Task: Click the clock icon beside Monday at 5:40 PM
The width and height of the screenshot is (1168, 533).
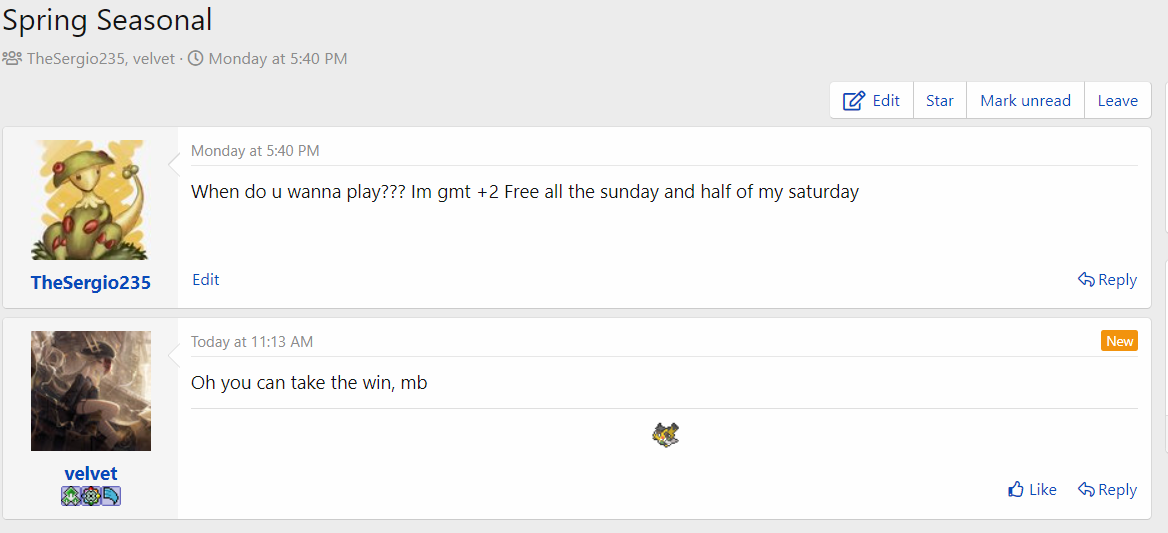Action: [195, 58]
